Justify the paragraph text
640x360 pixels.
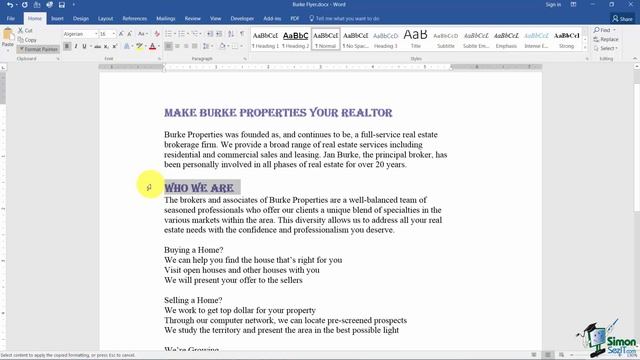[x=195, y=47]
